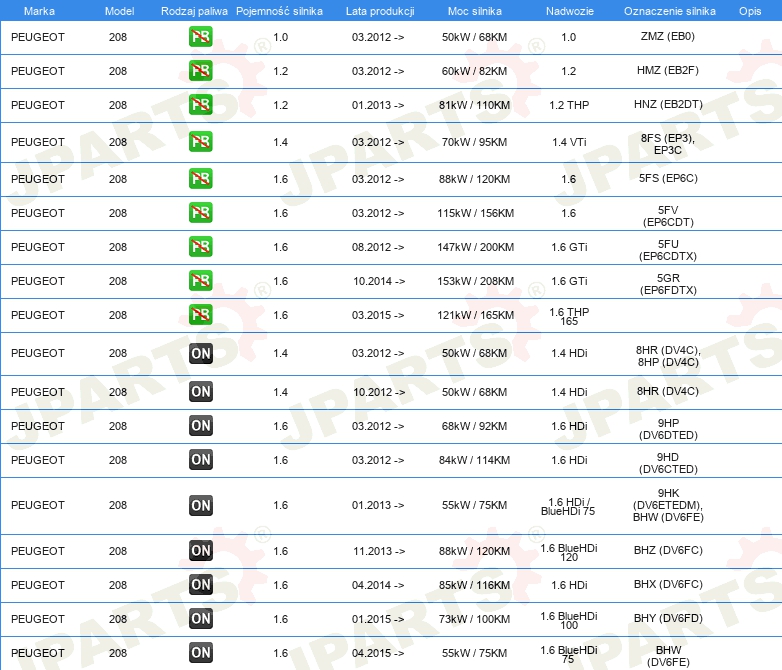Select the engine code HMZ (EB2F)
782x670 pixels.
(668, 70)
